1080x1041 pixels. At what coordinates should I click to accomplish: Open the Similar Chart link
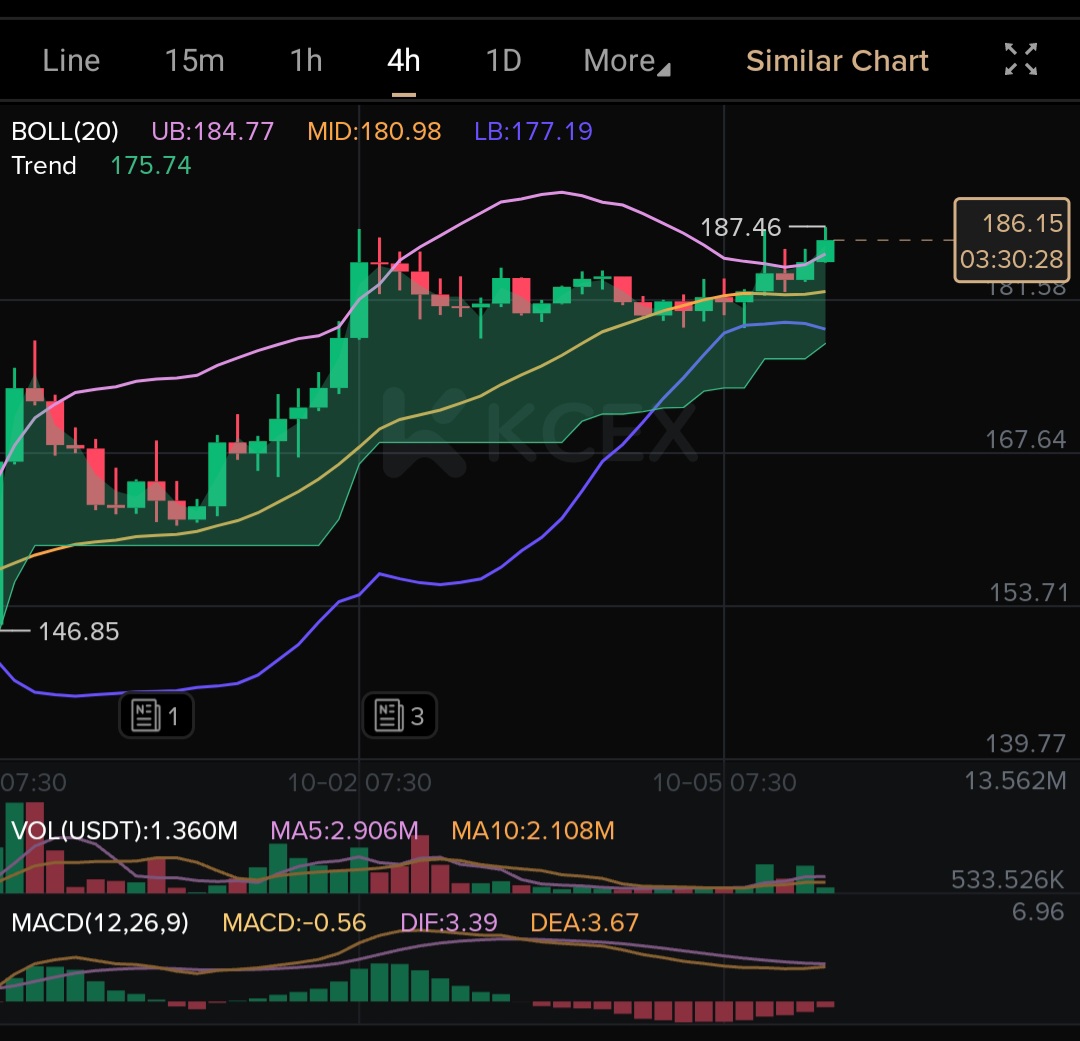click(838, 61)
